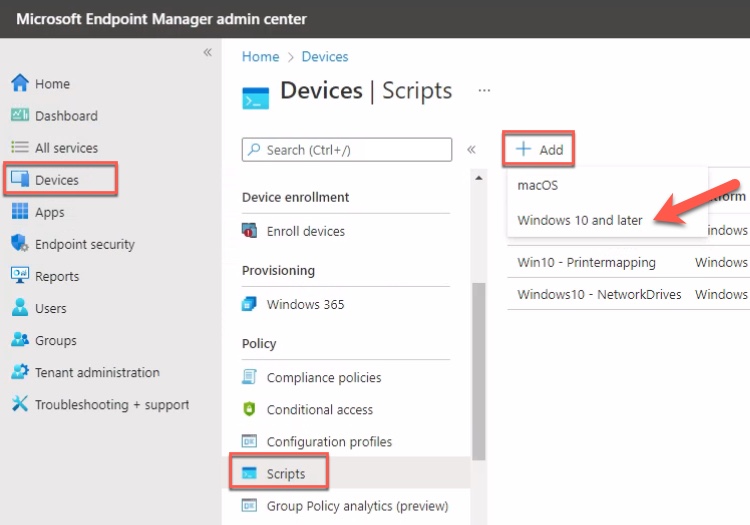Click the Devices Scripts header console icon
750x525 pixels.
(255, 98)
